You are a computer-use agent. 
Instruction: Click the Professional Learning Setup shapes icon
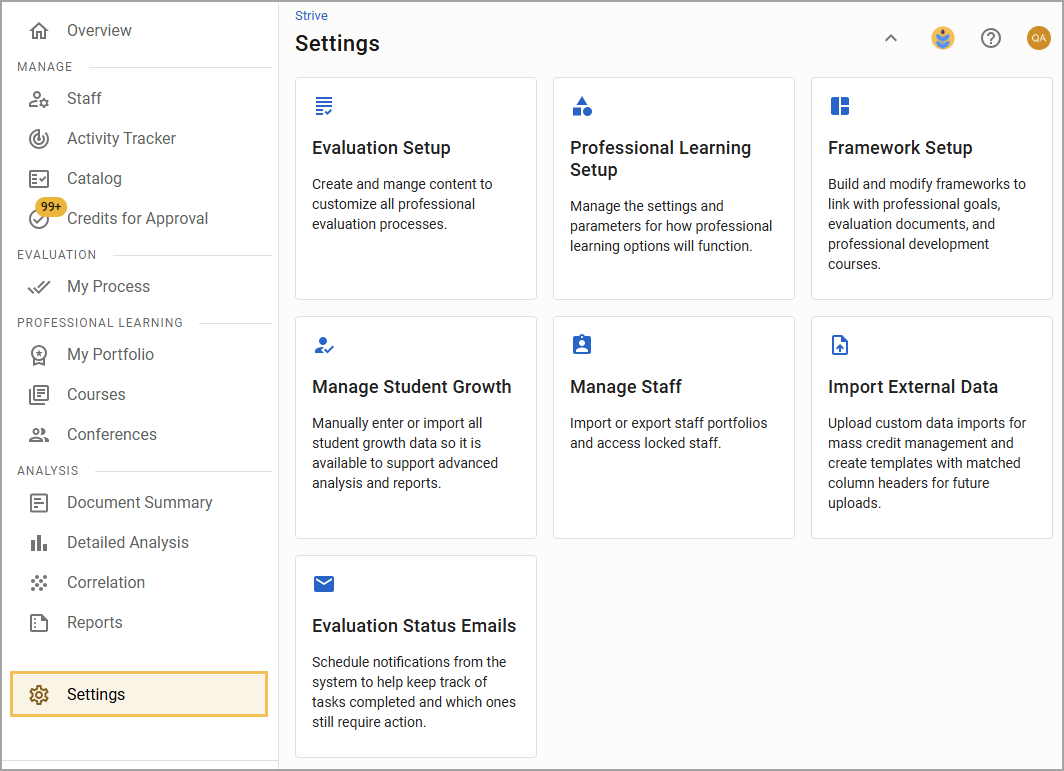point(582,106)
